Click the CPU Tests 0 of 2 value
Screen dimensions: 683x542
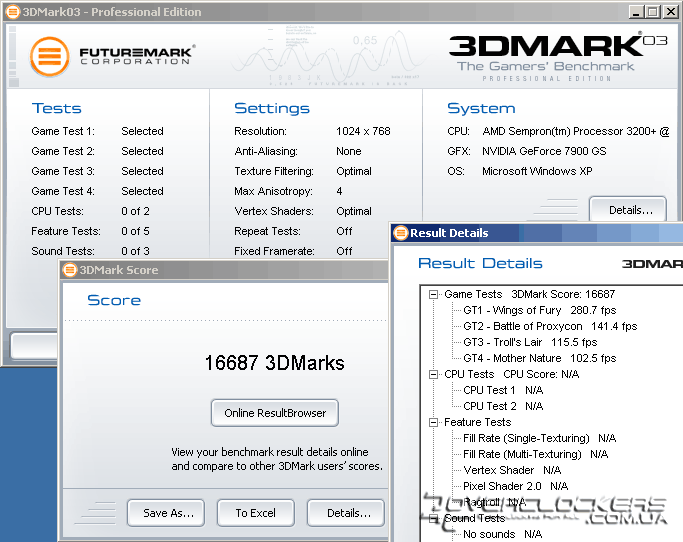pyautogui.click(x=135, y=211)
